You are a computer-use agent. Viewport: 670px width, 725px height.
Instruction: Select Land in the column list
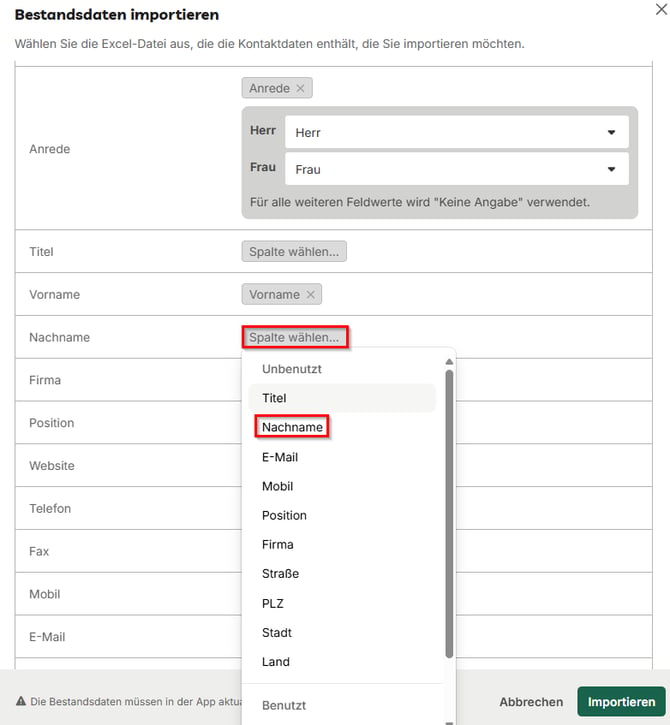[x=342, y=661]
